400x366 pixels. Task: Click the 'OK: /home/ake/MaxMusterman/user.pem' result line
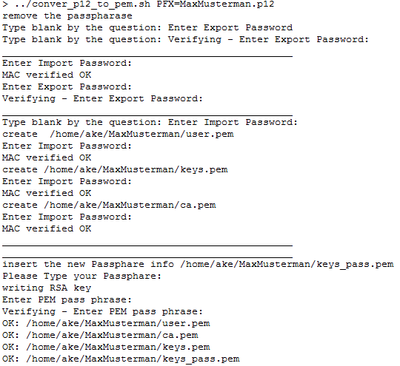pyautogui.click(x=106, y=323)
